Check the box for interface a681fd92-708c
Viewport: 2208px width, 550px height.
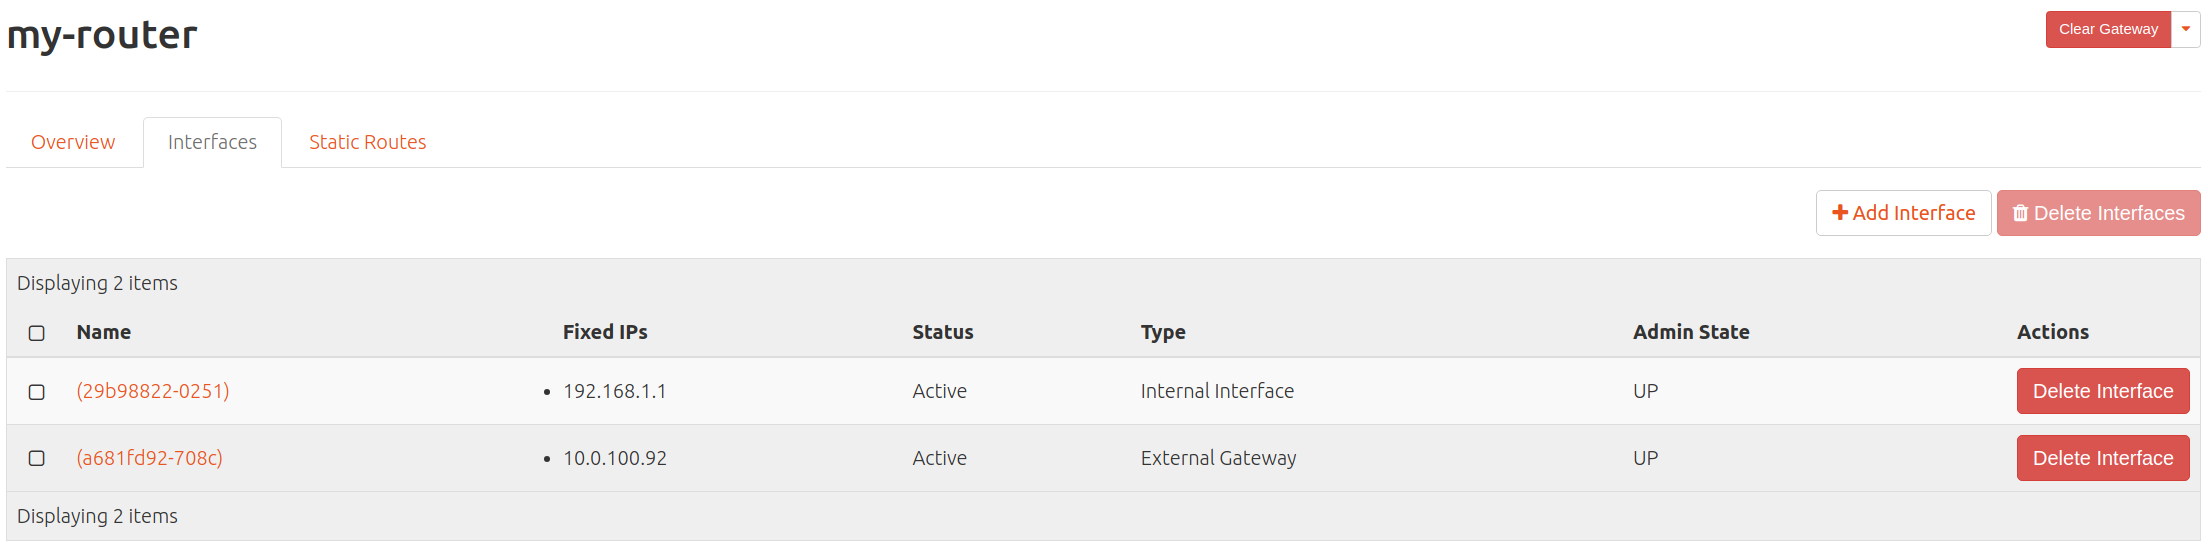37,458
